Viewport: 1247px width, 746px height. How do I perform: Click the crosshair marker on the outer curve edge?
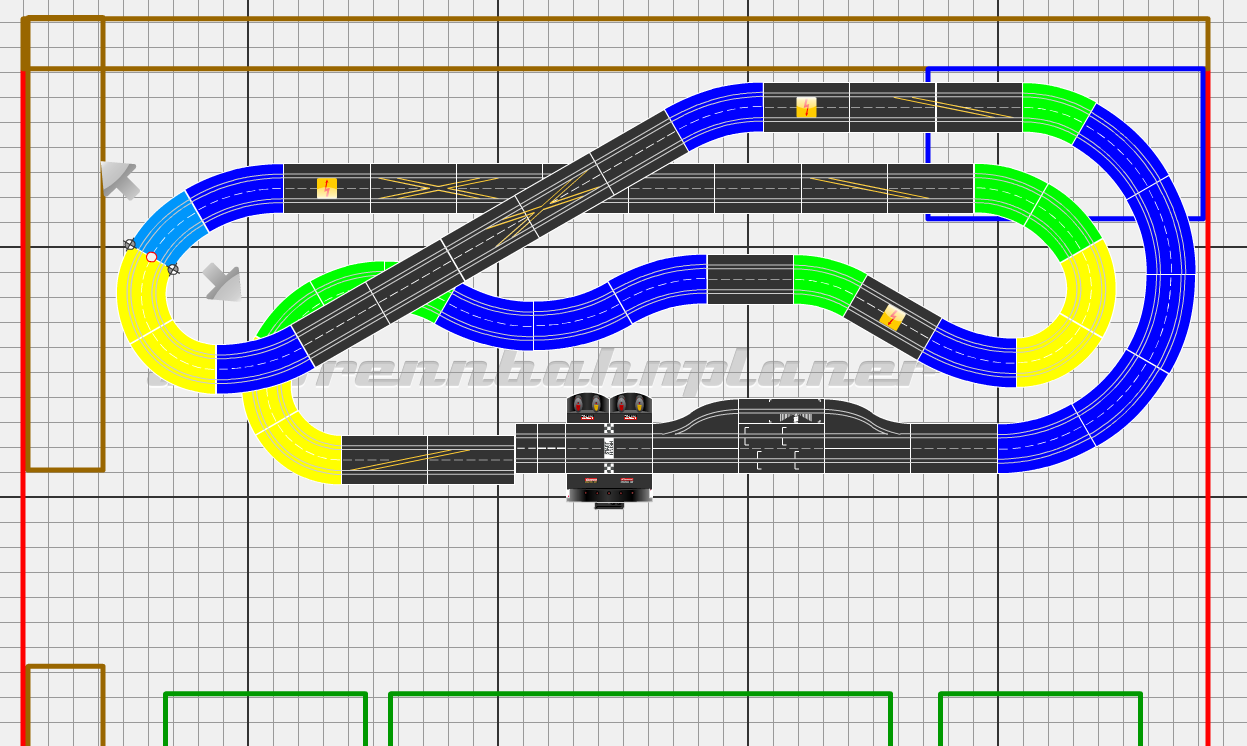tap(129, 244)
